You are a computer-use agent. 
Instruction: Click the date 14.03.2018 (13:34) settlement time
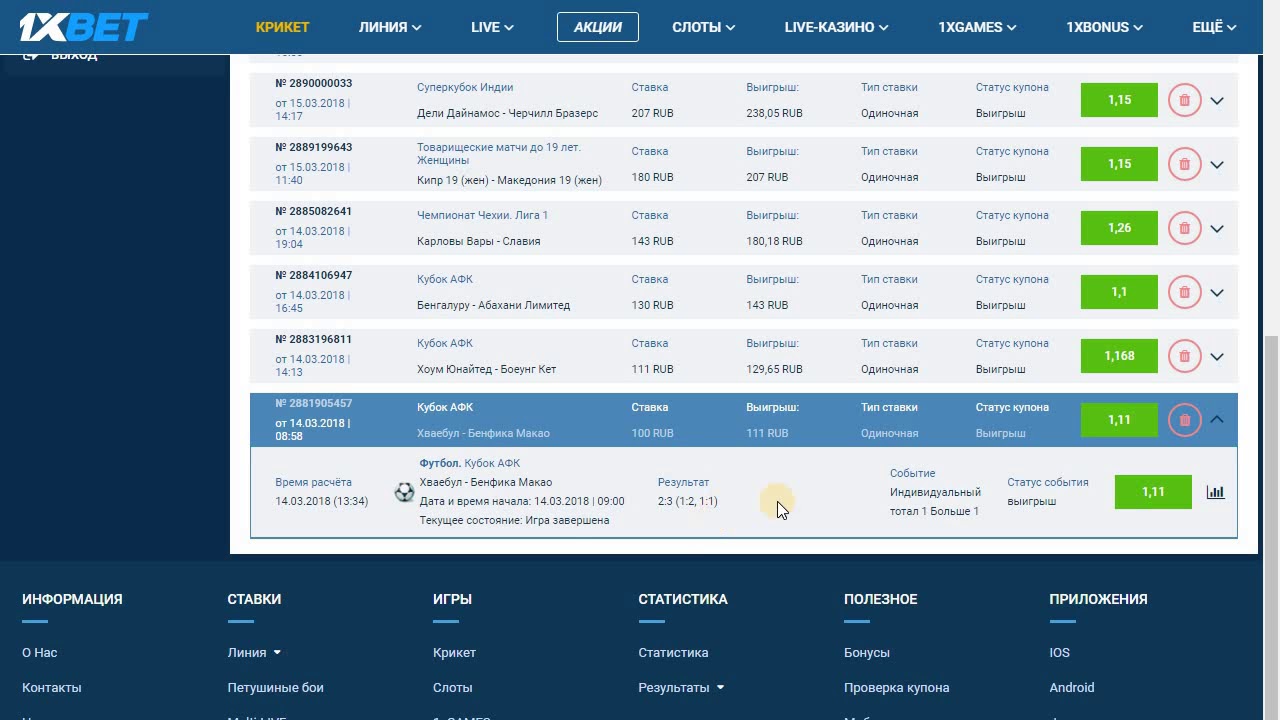[322, 501]
